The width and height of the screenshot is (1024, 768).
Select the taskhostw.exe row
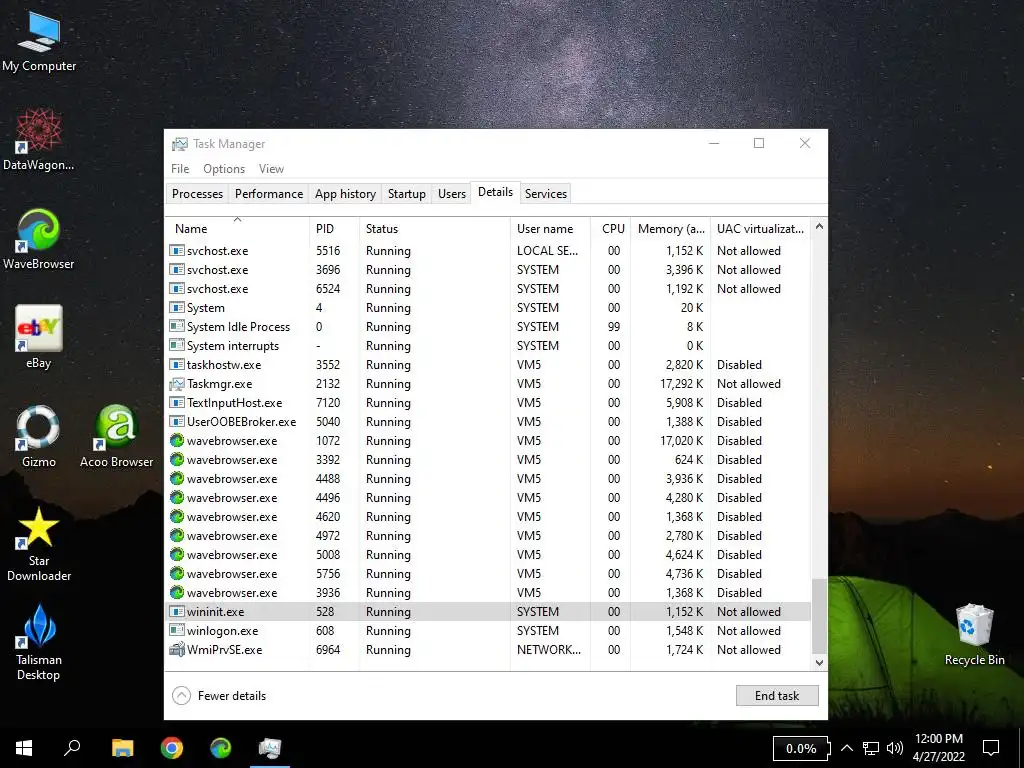coord(488,364)
